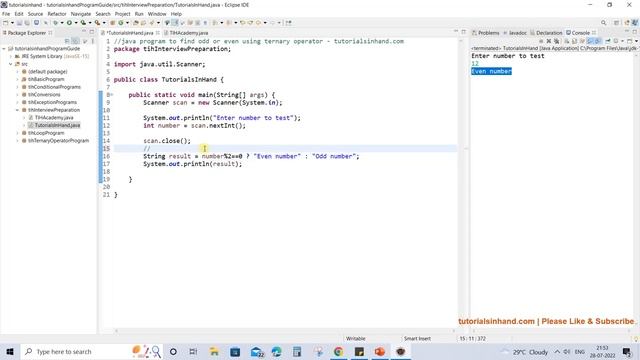The width and height of the screenshot is (640, 360).
Task: Click the green Run toolbar button
Action: coord(69,23)
